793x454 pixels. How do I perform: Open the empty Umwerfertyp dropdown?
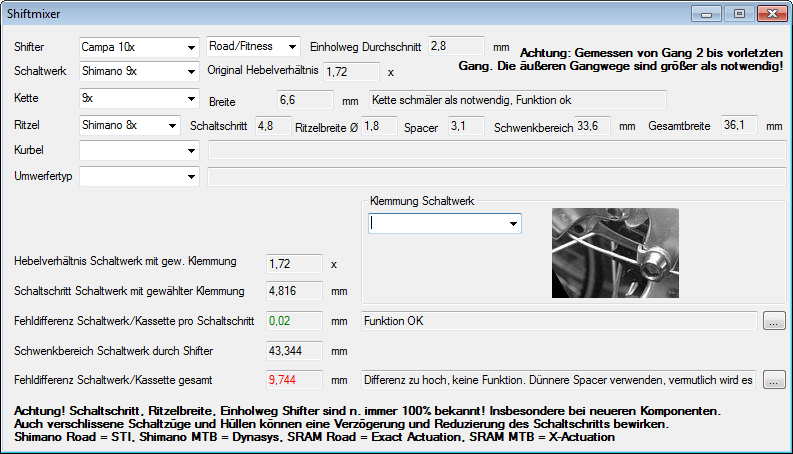[x=138, y=176]
